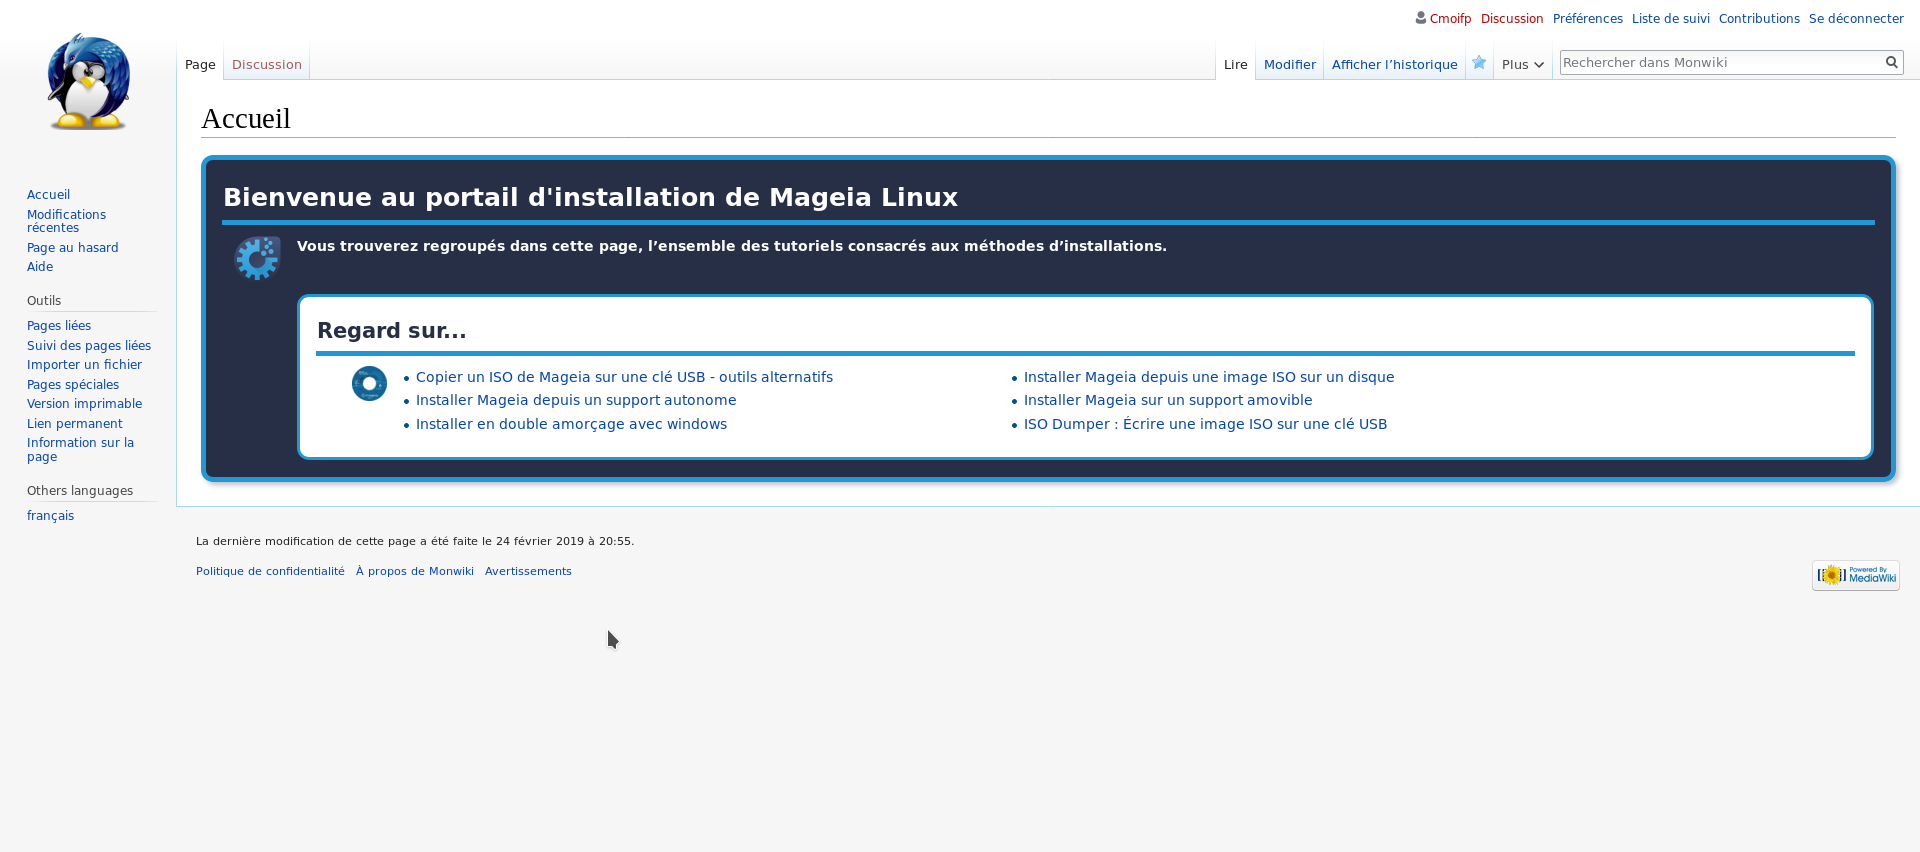Screen dimensions: 1920x852
Task: Open the Modifier tab
Action: [x=1290, y=64]
